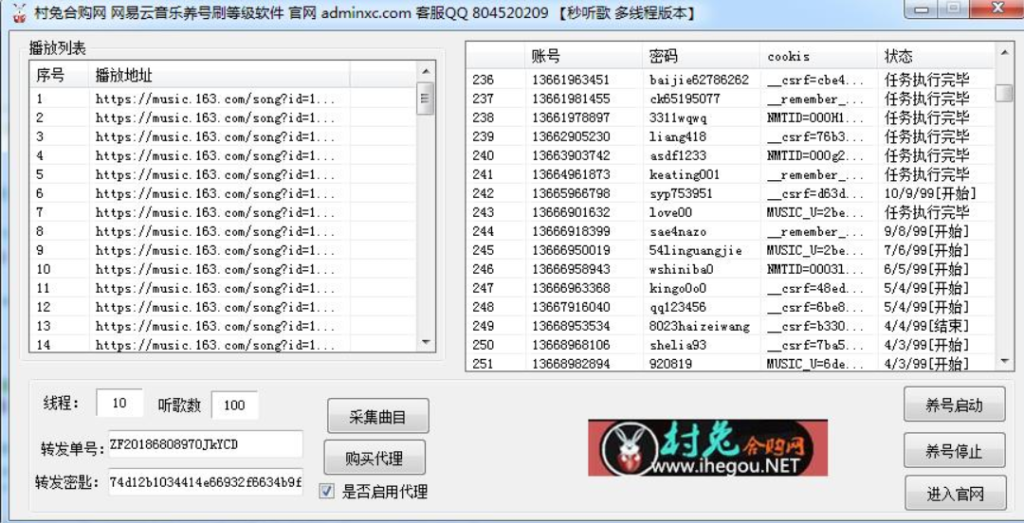Click playlist scrollbar thumb
Image resolution: width=1024 pixels, height=523 pixels.
point(426,98)
